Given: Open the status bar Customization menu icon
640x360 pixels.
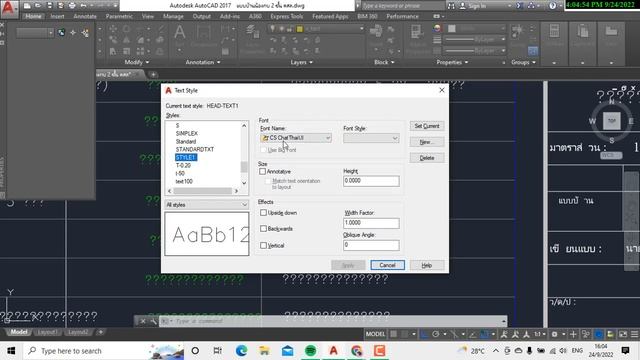Looking at the screenshot, I should 634,334.
